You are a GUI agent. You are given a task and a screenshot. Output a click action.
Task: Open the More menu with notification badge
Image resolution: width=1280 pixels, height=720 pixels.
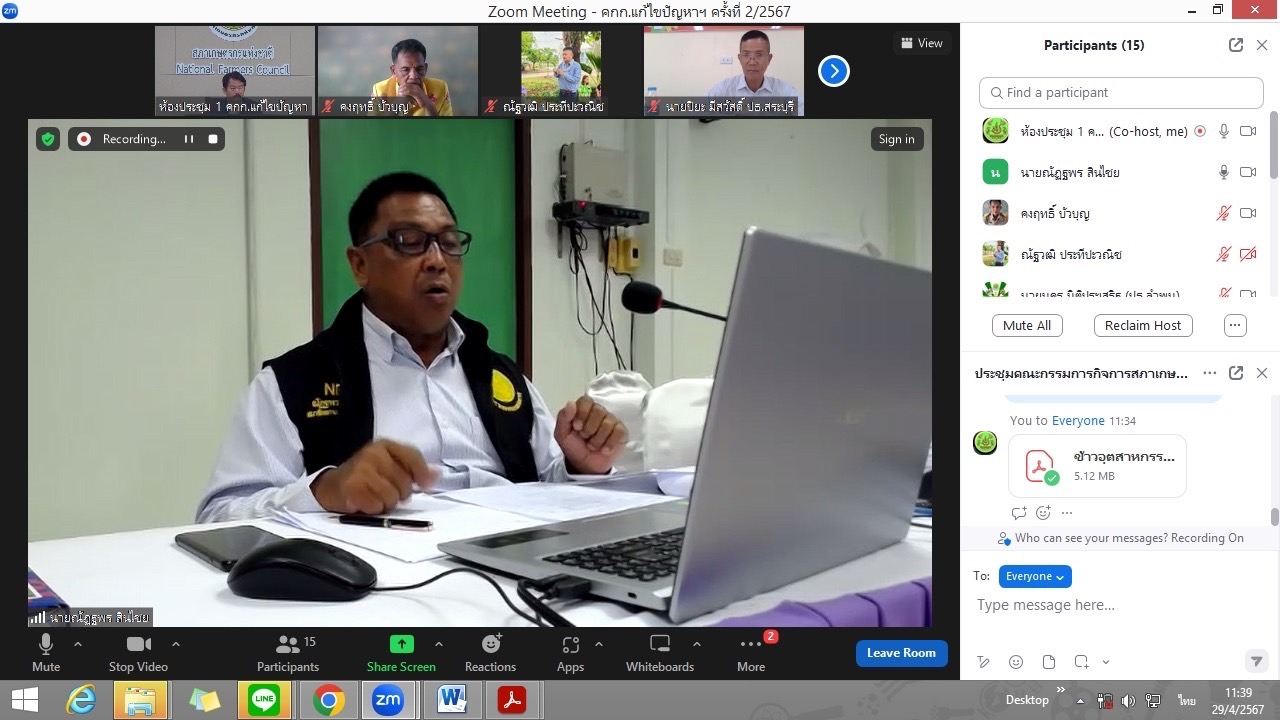pyautogui.click(x=751, y=652)
